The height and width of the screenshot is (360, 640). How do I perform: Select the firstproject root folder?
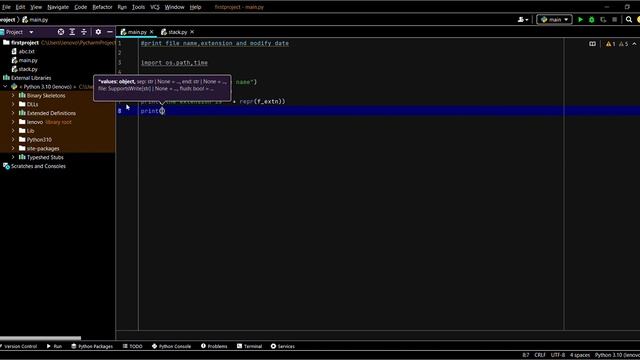click(x=24, y=42)
